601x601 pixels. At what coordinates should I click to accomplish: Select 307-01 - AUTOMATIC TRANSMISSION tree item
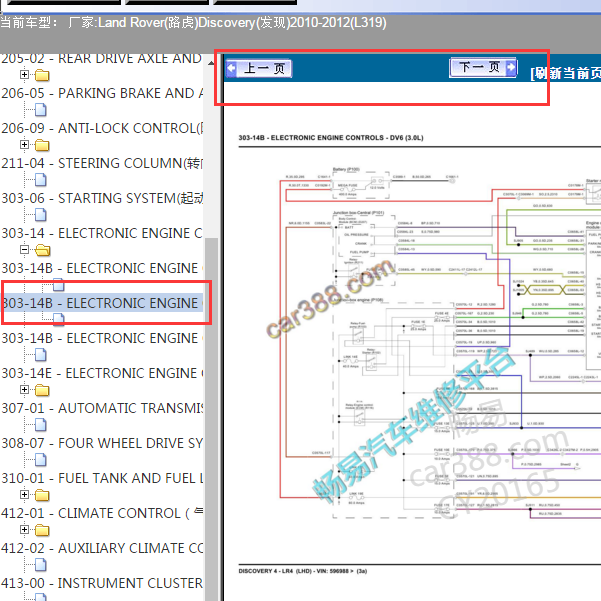tap(102, 408)
